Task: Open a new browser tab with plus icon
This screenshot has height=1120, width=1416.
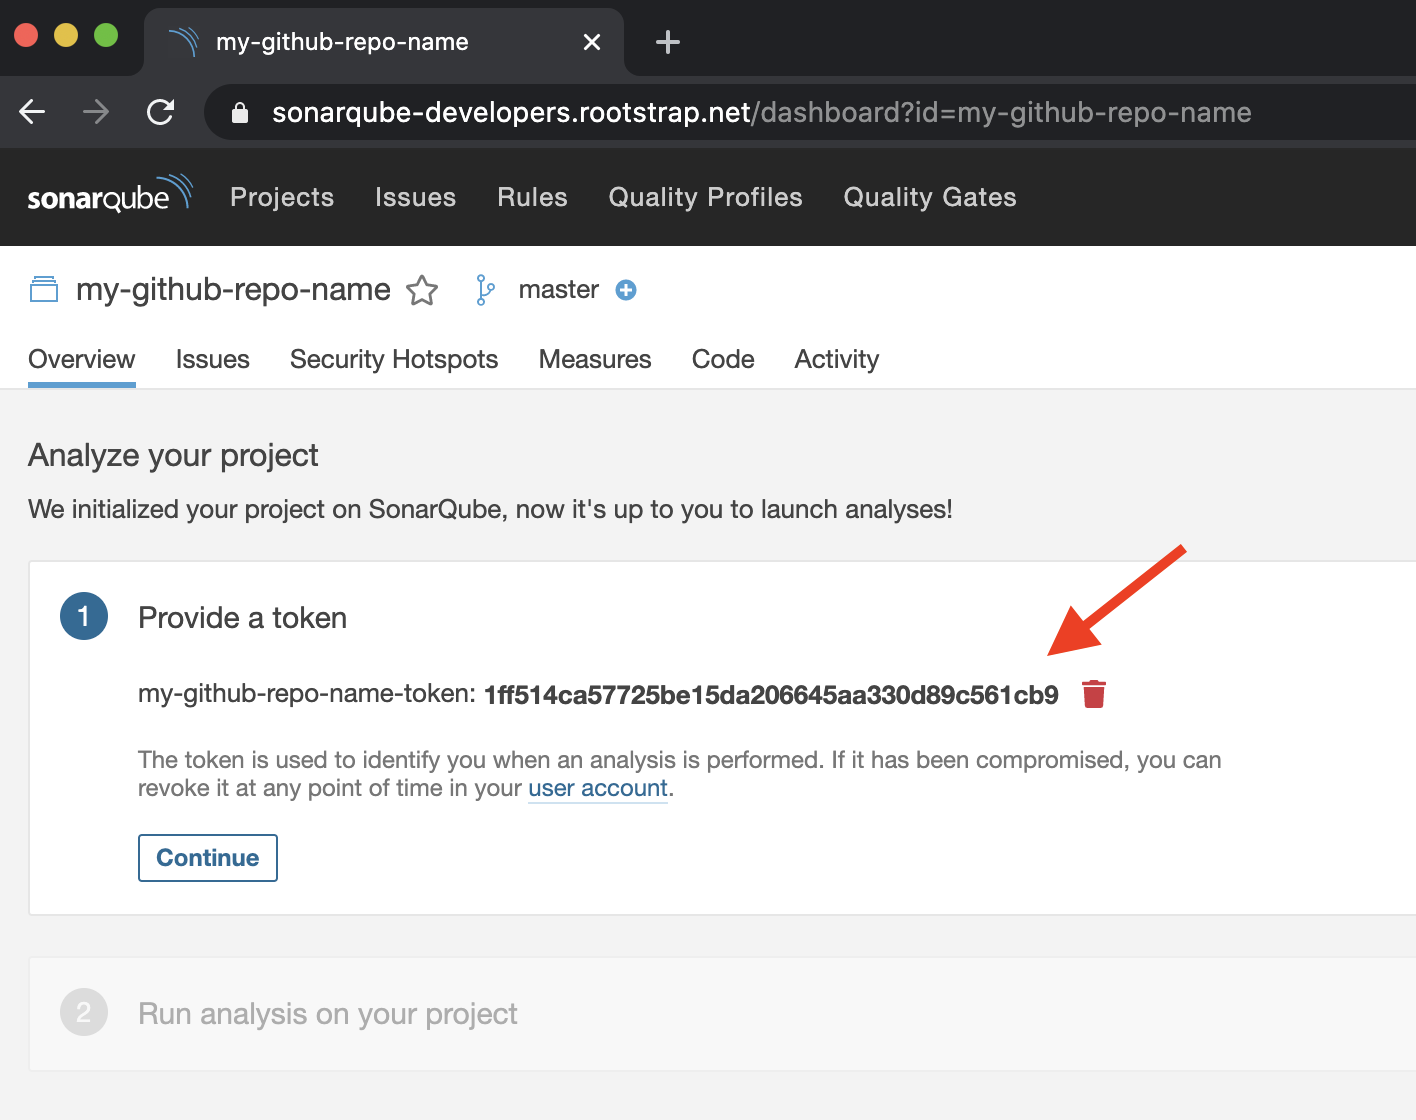Action: coord(667,42)
